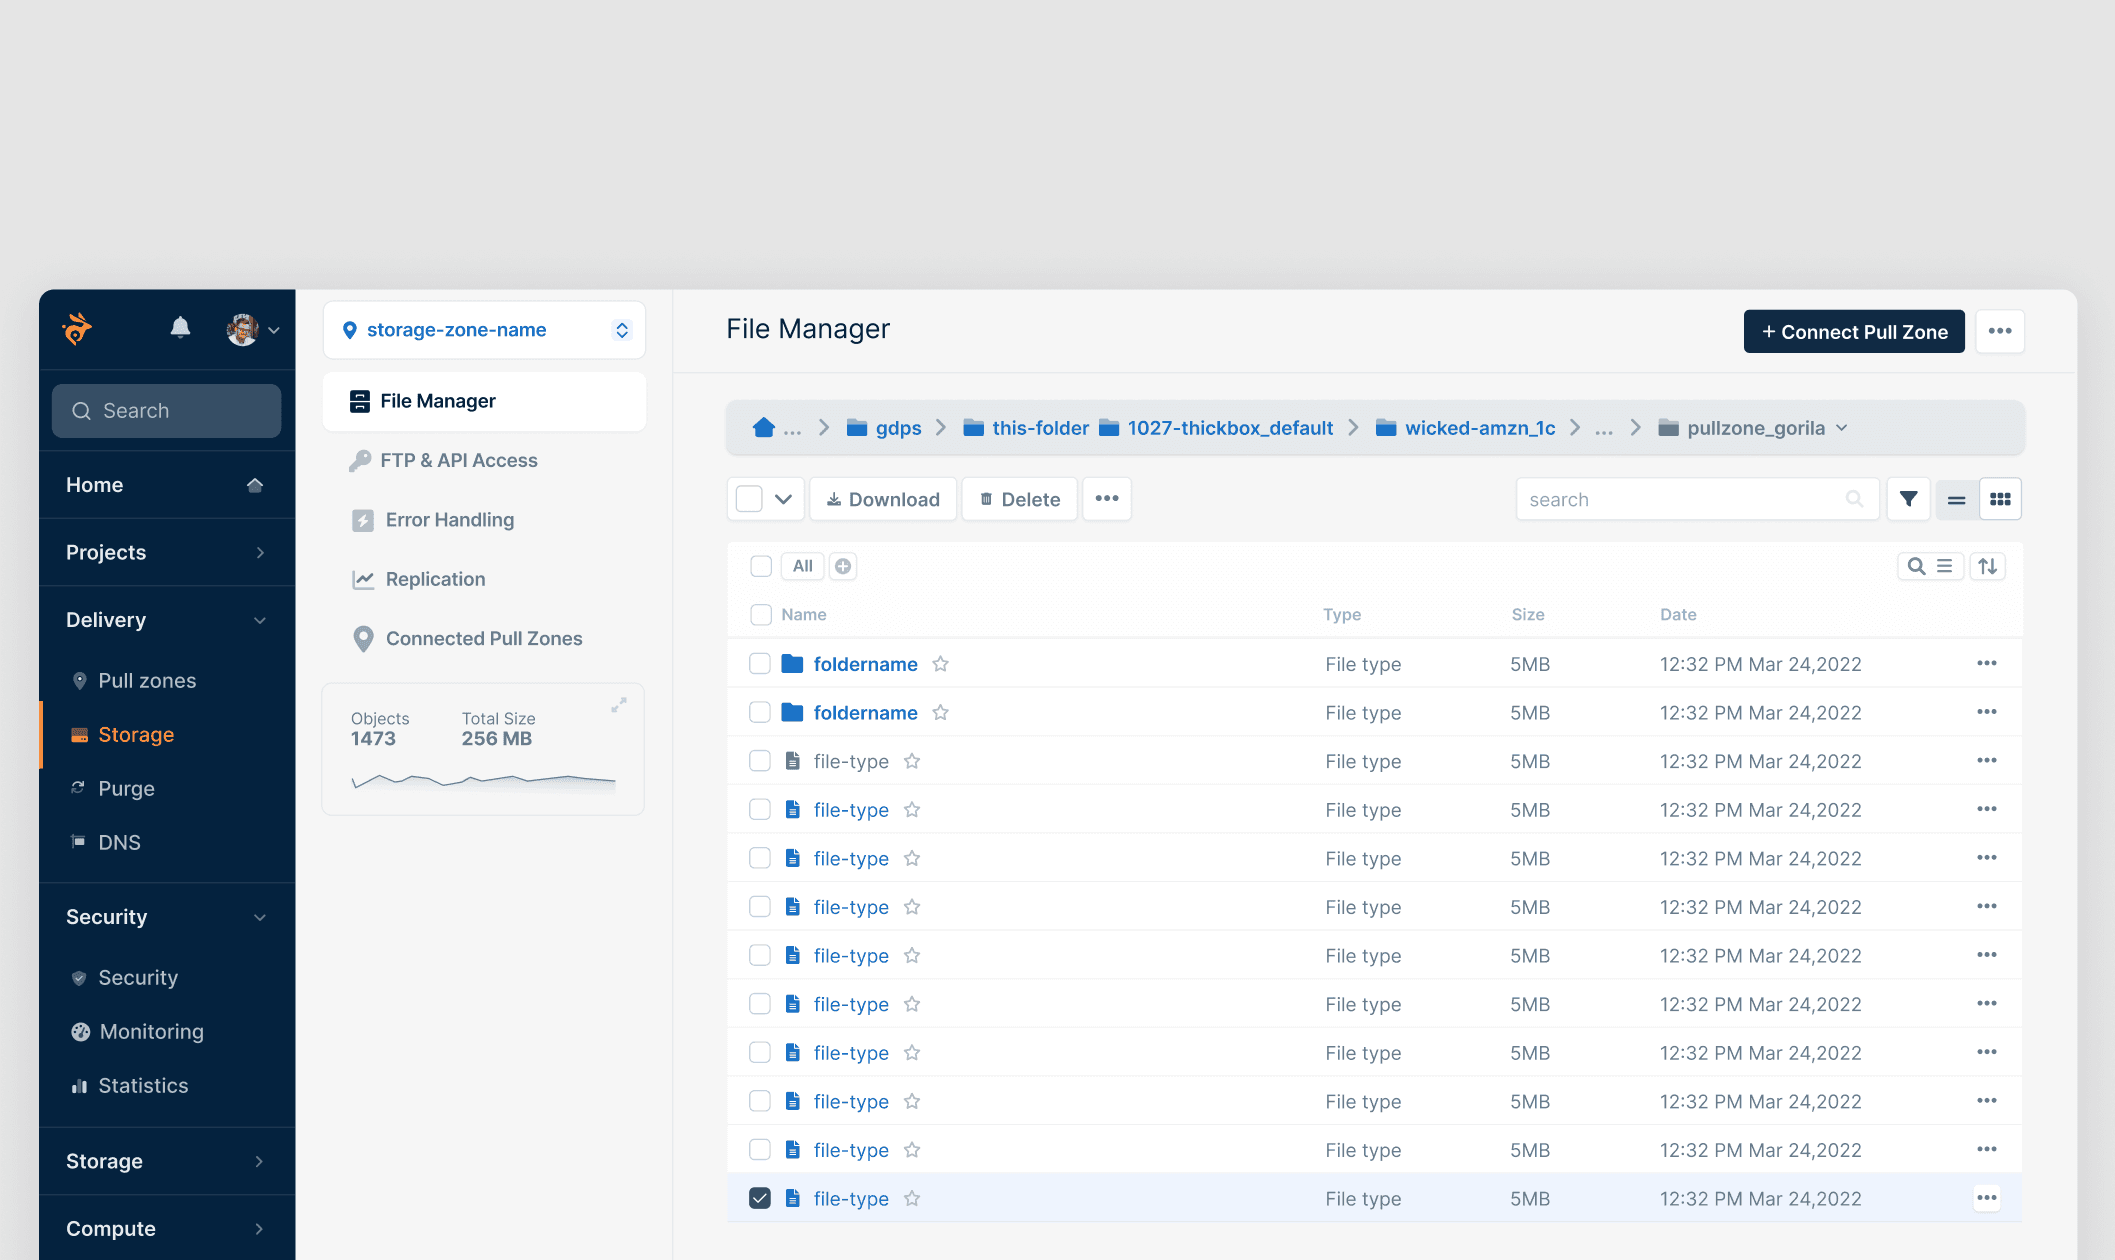Click the file search input field
The height and width of the screenshot is (1260, 2115).
click(x=1682, y=499)
